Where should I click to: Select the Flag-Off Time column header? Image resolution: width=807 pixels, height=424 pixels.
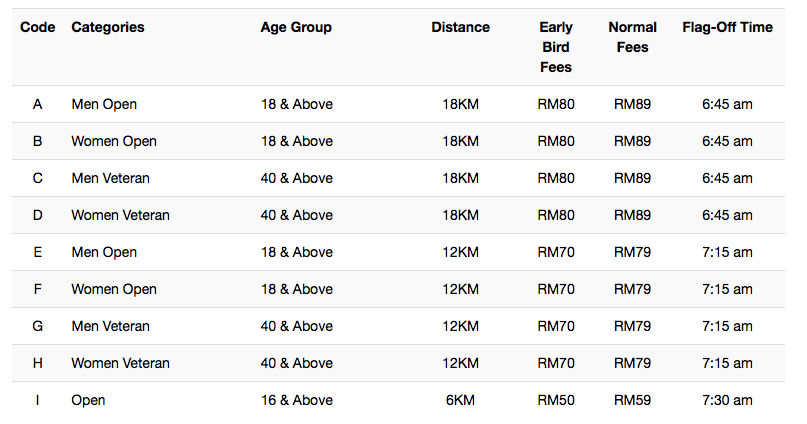[727, 27]
